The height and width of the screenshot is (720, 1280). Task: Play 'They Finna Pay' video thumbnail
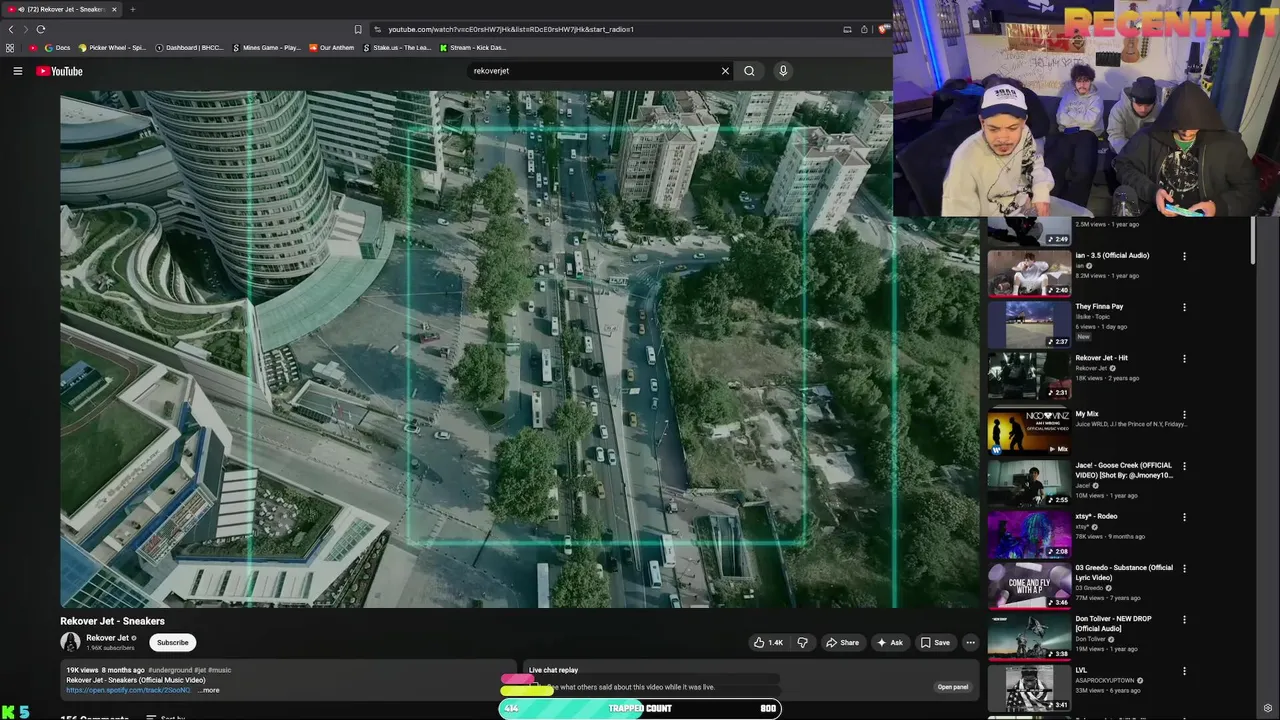[1029, 324]
